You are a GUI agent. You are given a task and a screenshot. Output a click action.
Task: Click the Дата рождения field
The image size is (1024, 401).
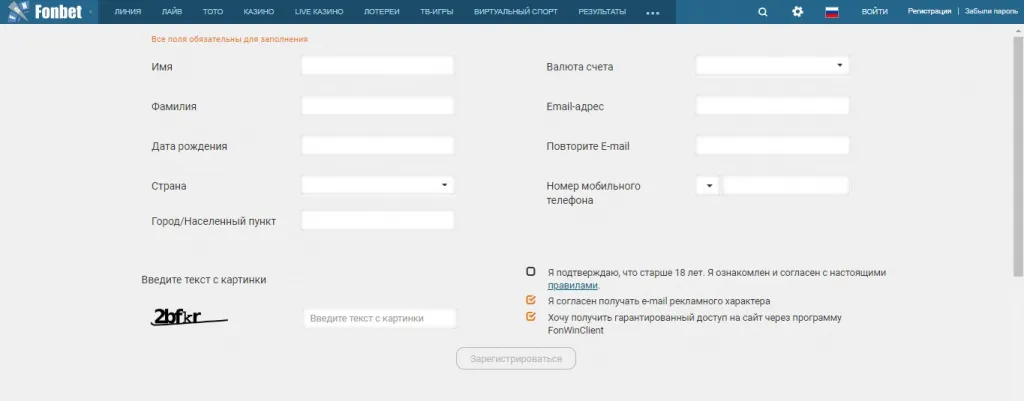pyautogui.click(x=377, y=146)
